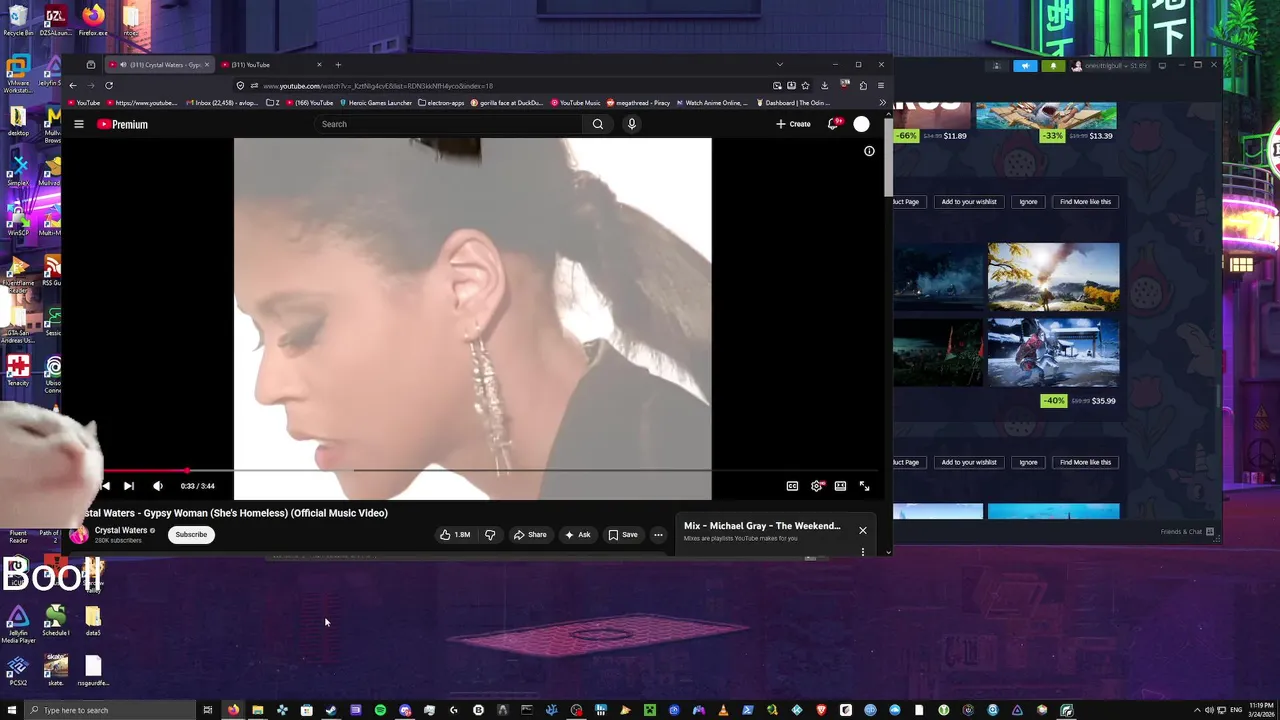Dislike the Gypsy Woman video

(x=490, y=535)
